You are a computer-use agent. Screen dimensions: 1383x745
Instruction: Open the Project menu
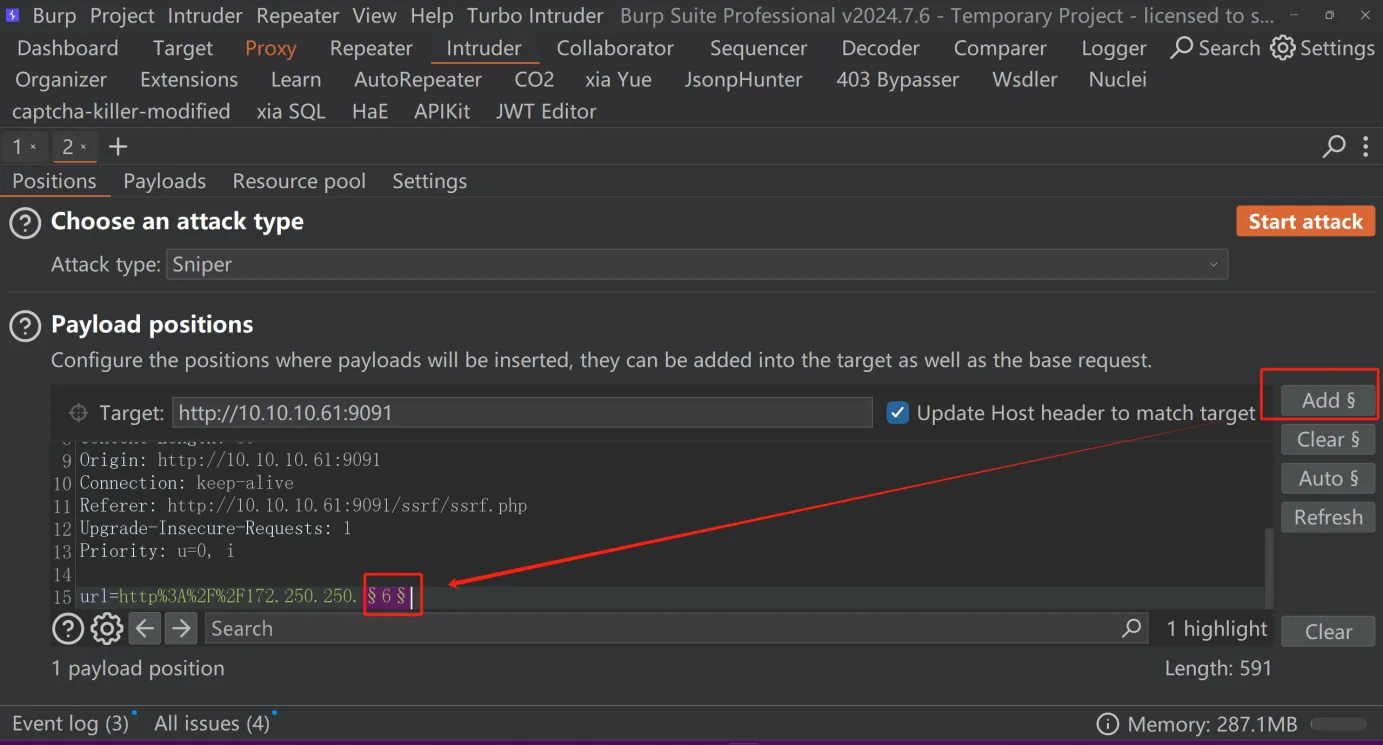(122, 16)
